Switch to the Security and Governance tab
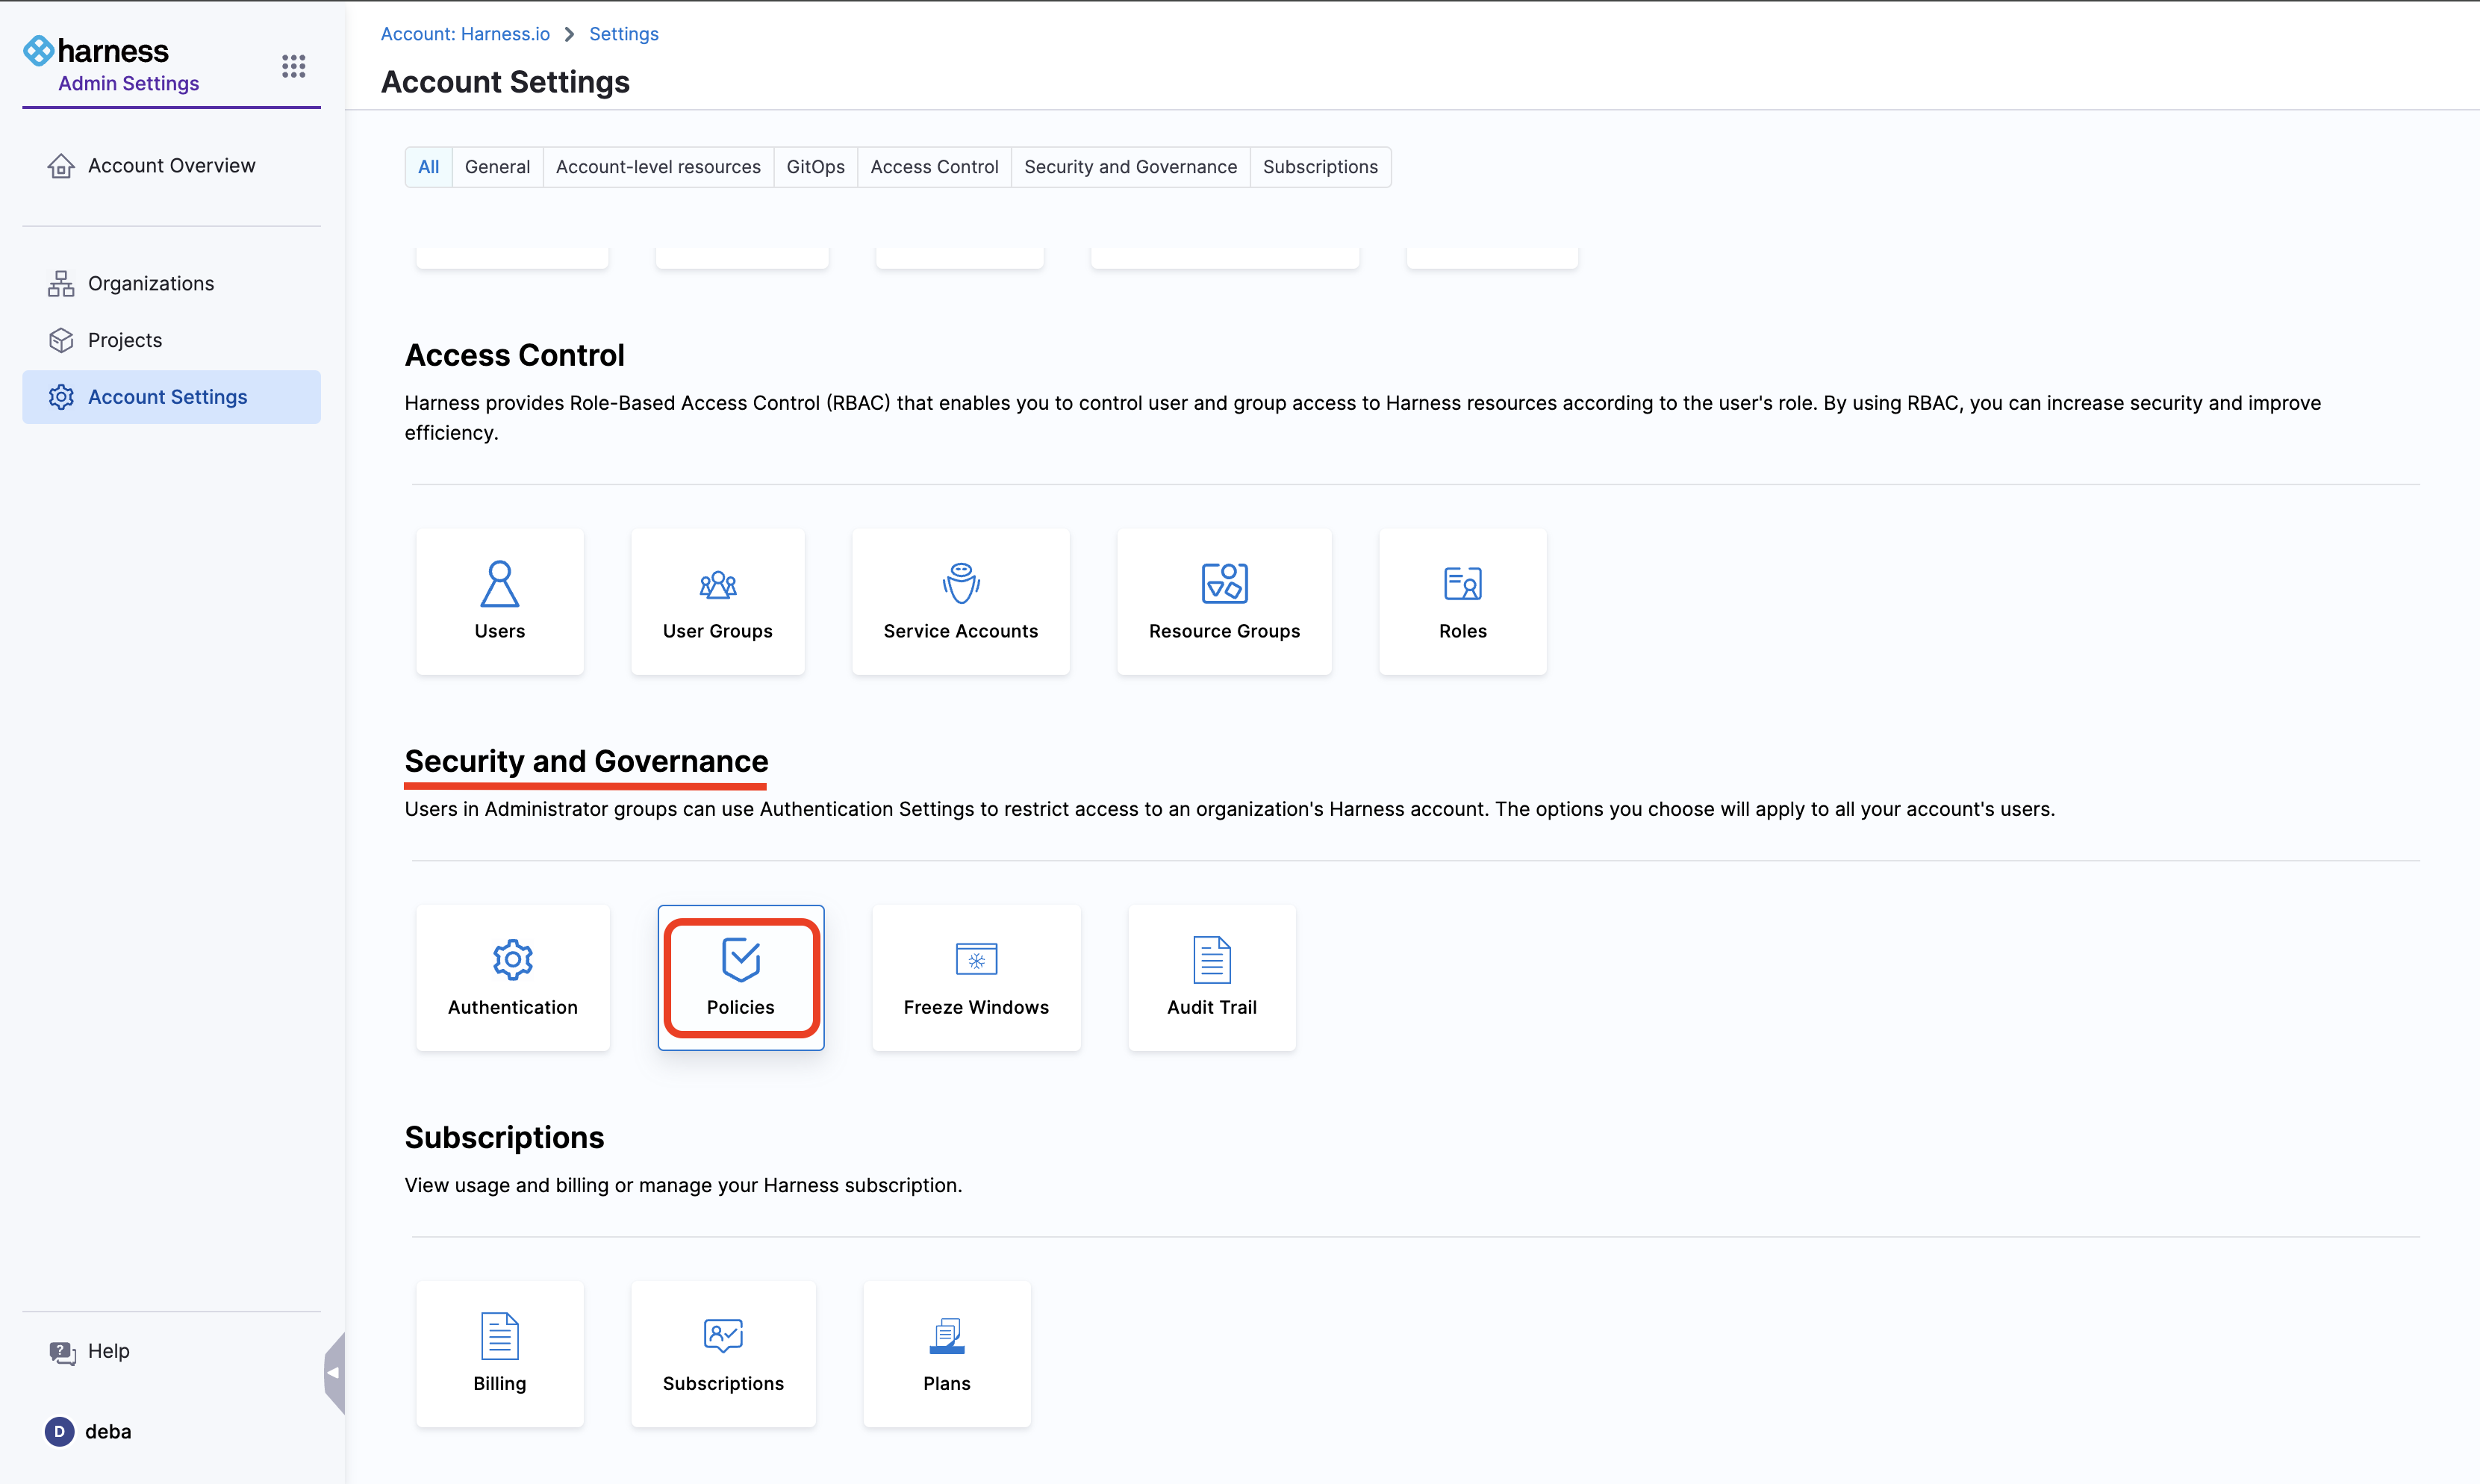Image resolution: width=2480 pixels, height=1484 pixels. (1130, 167)
